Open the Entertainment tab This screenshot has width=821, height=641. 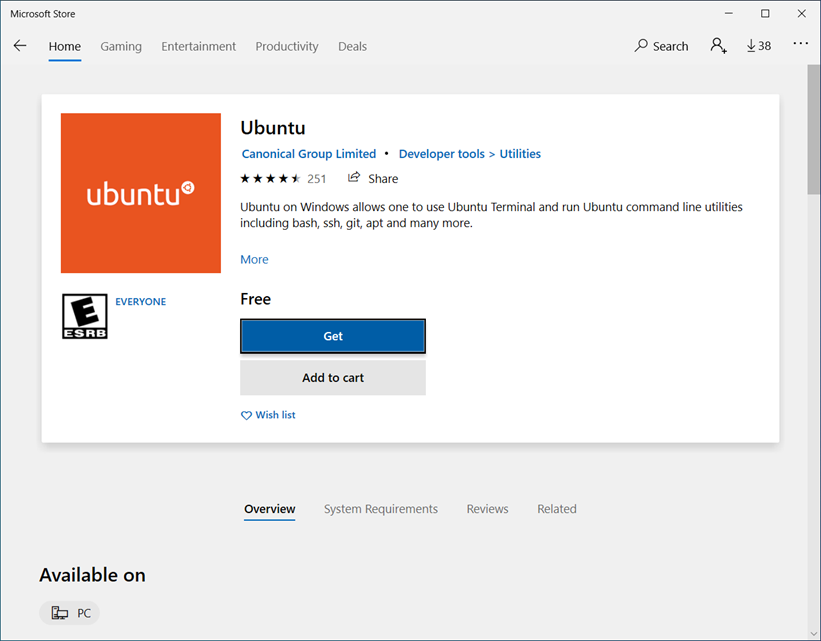(x=198, y=47)
